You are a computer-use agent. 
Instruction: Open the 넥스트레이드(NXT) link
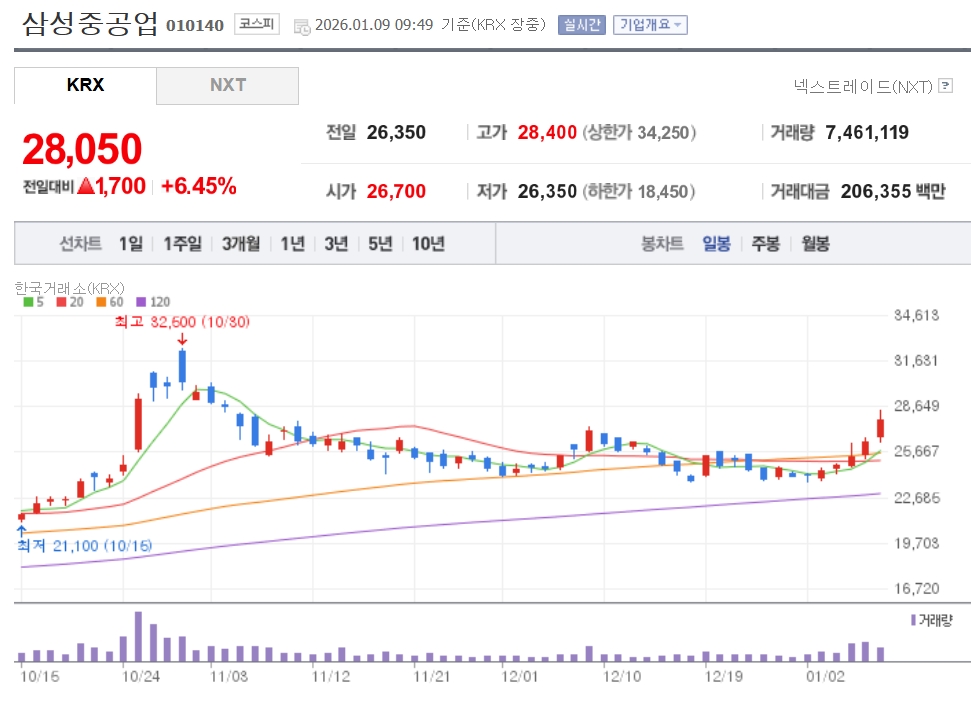[863, 86]
